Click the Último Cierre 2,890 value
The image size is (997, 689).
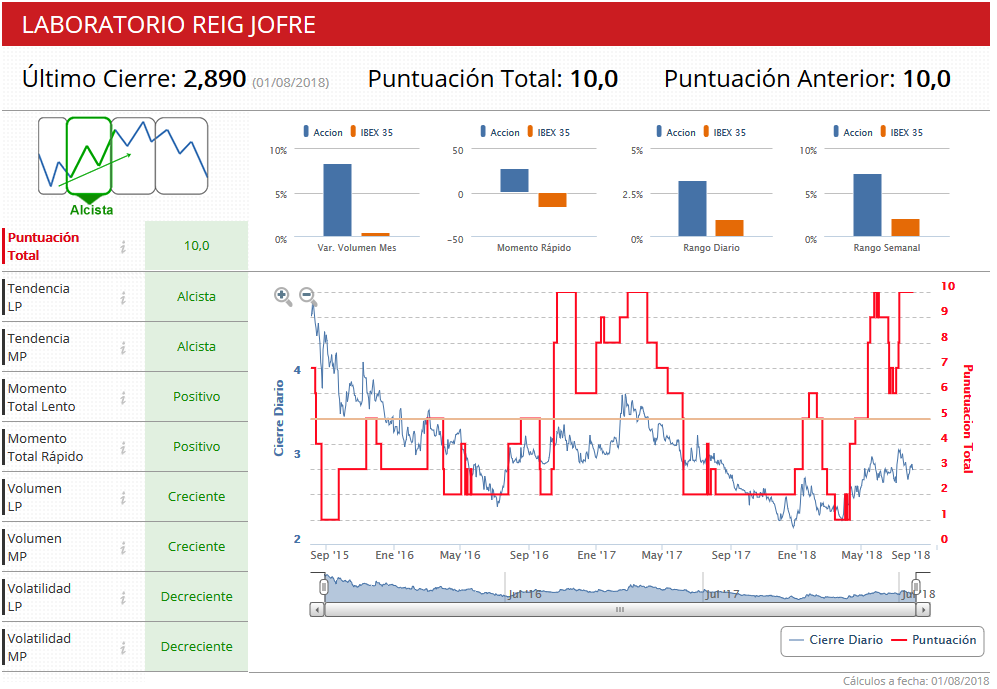[x=214, y=79]
